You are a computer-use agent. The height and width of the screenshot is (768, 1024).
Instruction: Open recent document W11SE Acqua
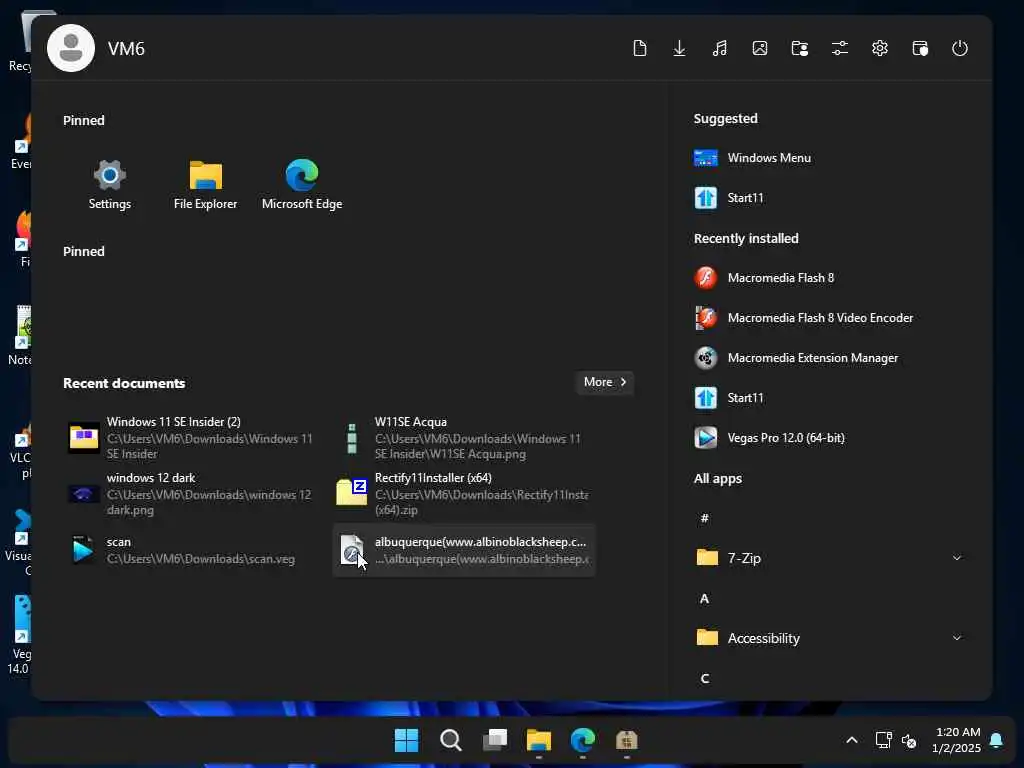coord(462,438)
